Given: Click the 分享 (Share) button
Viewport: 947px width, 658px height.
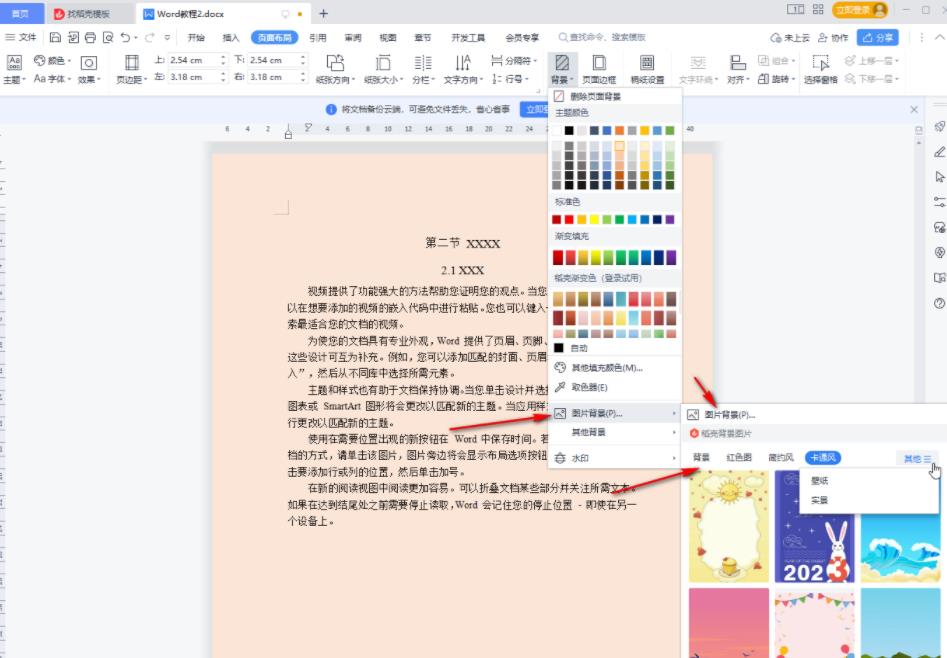Looking at the screenshot, I should [878, 37].
